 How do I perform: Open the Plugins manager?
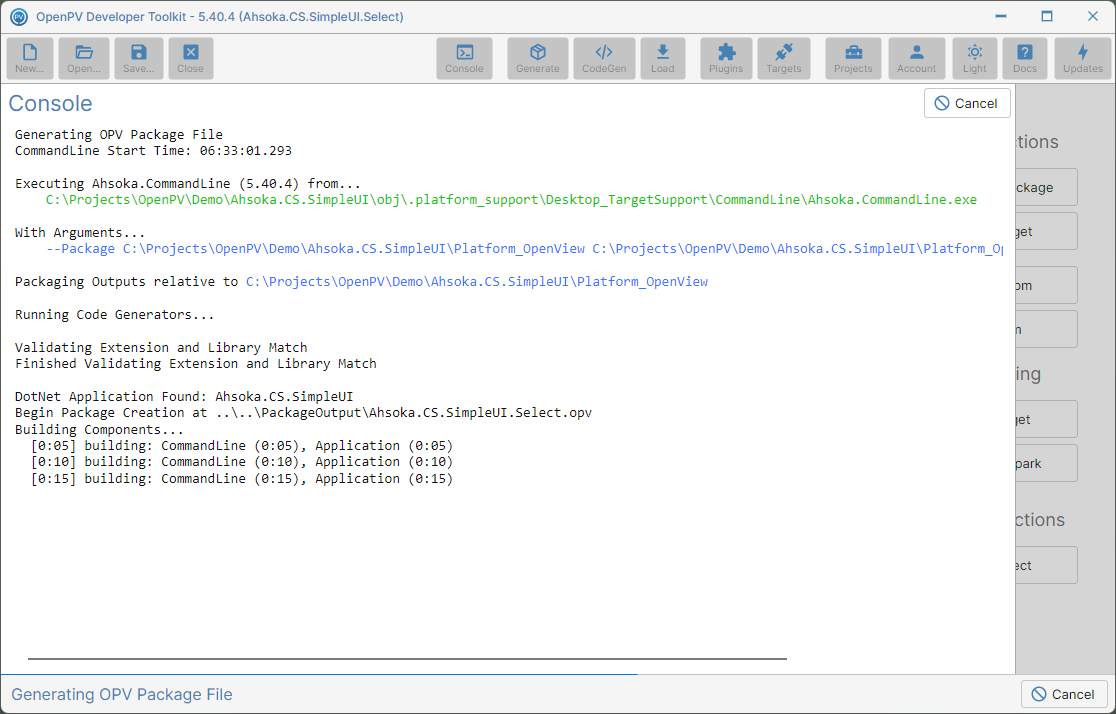[726, 58]
